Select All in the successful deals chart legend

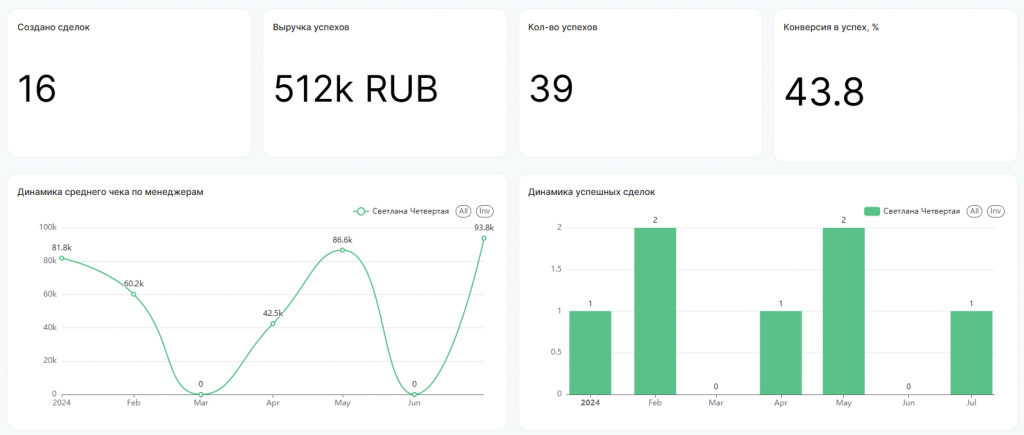[974, 211]
